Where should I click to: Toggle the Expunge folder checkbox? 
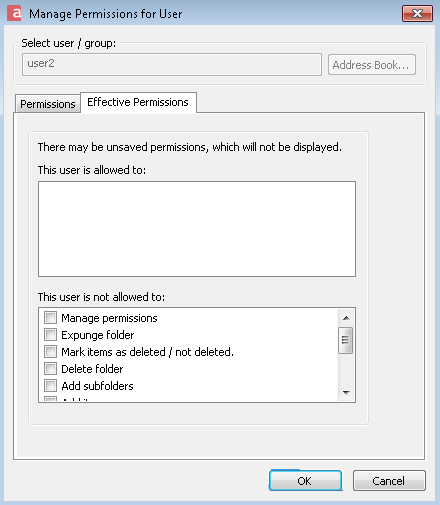tap(50, 334)
